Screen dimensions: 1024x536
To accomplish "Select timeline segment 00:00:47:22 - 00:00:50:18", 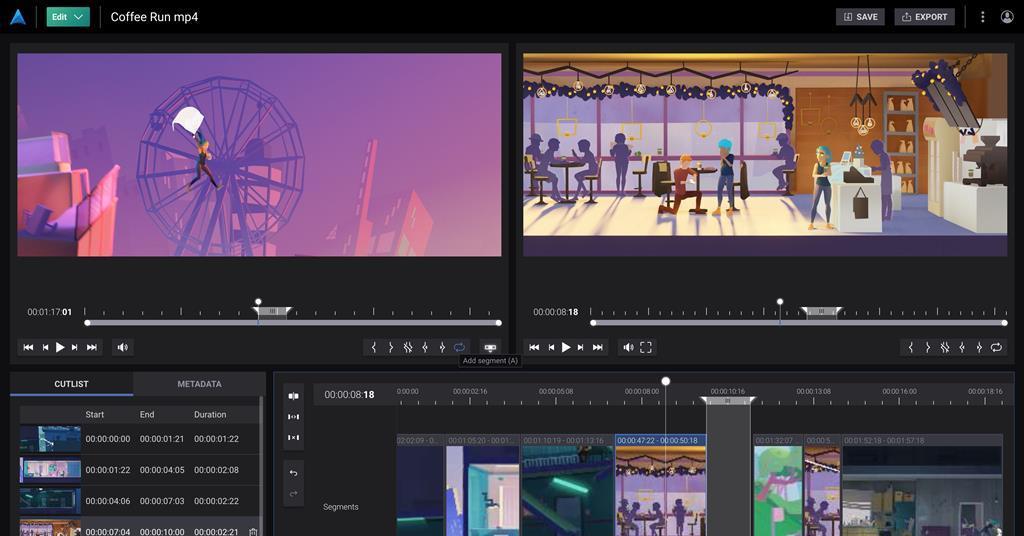I will tap(660, 487).
